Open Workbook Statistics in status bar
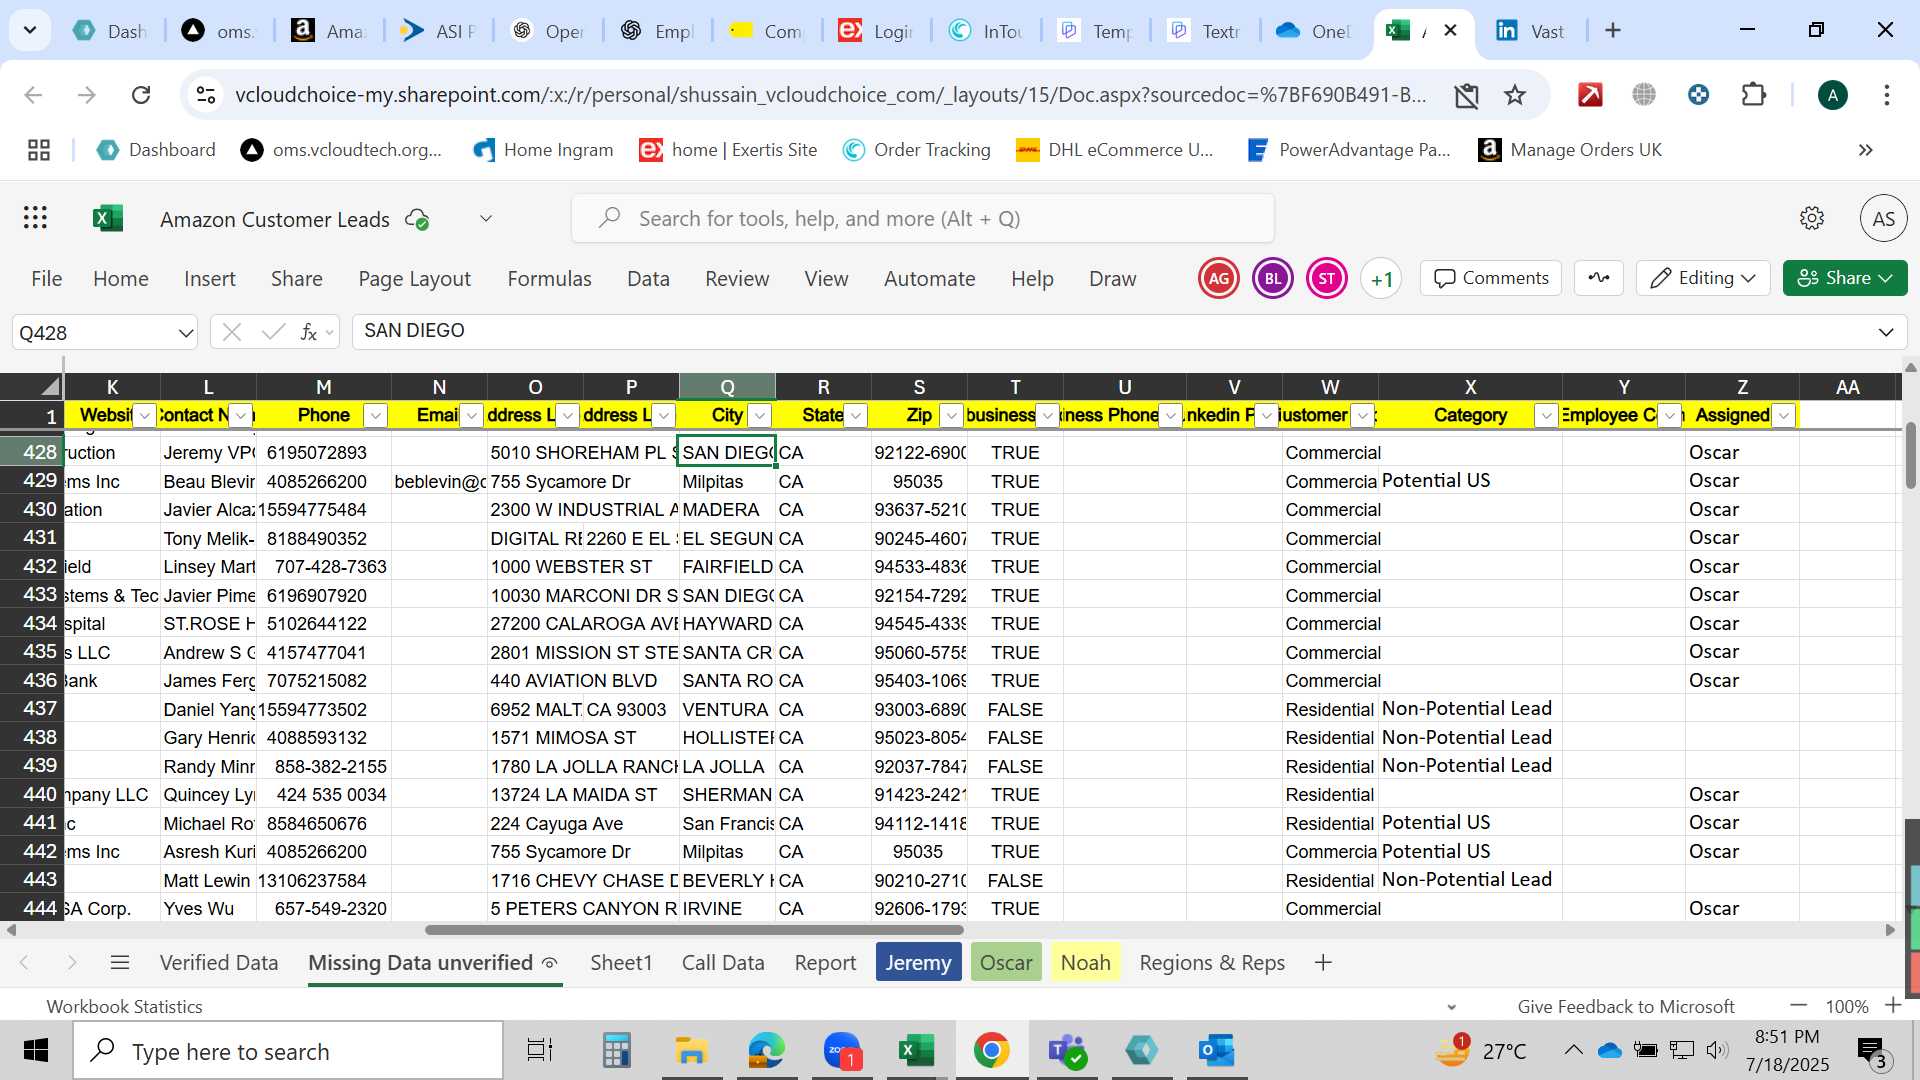 [124, 1007]
